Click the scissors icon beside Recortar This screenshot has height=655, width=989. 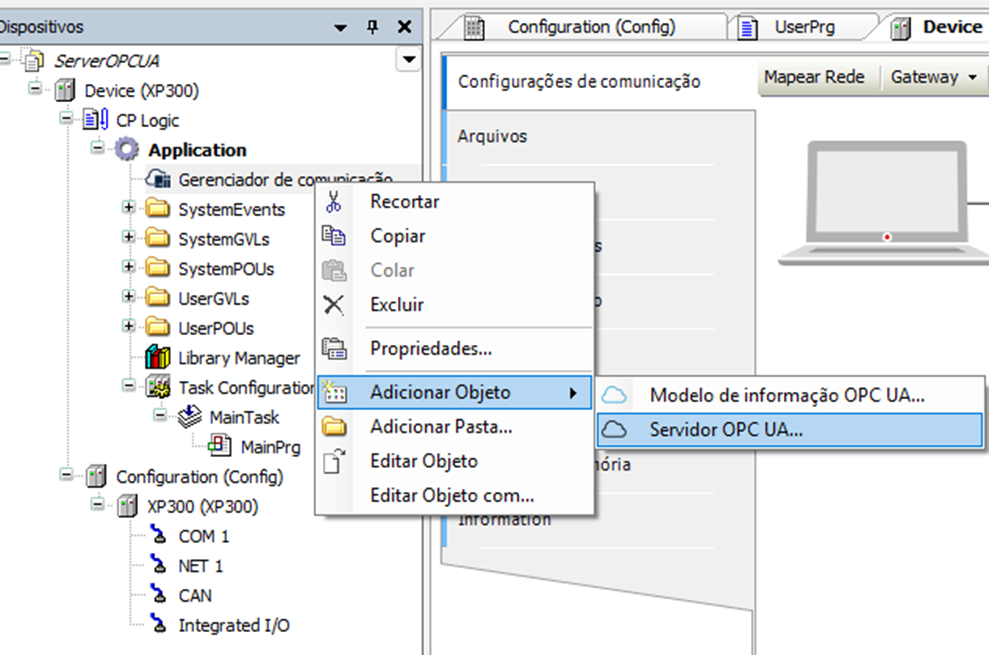[334, 201]
